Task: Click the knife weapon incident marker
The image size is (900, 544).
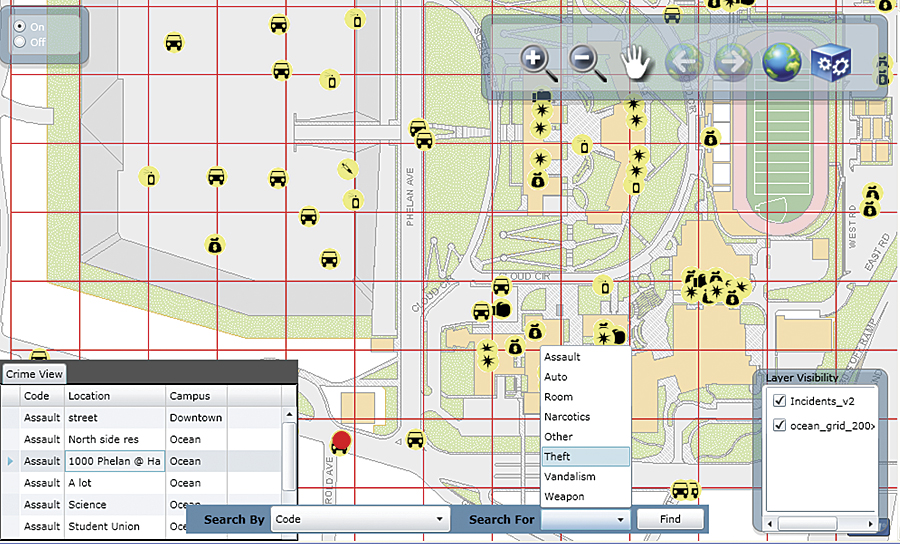Action: point(348,169)
